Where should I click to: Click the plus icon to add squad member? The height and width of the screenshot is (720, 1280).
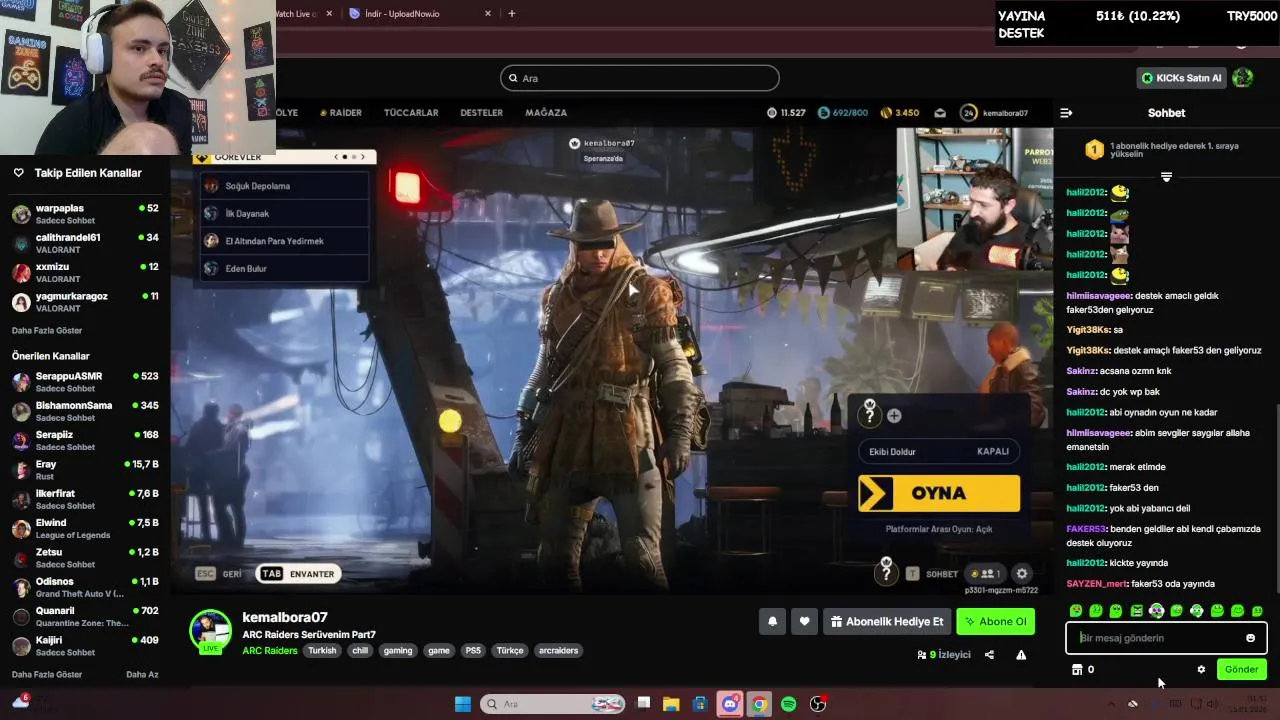[894, 416]
